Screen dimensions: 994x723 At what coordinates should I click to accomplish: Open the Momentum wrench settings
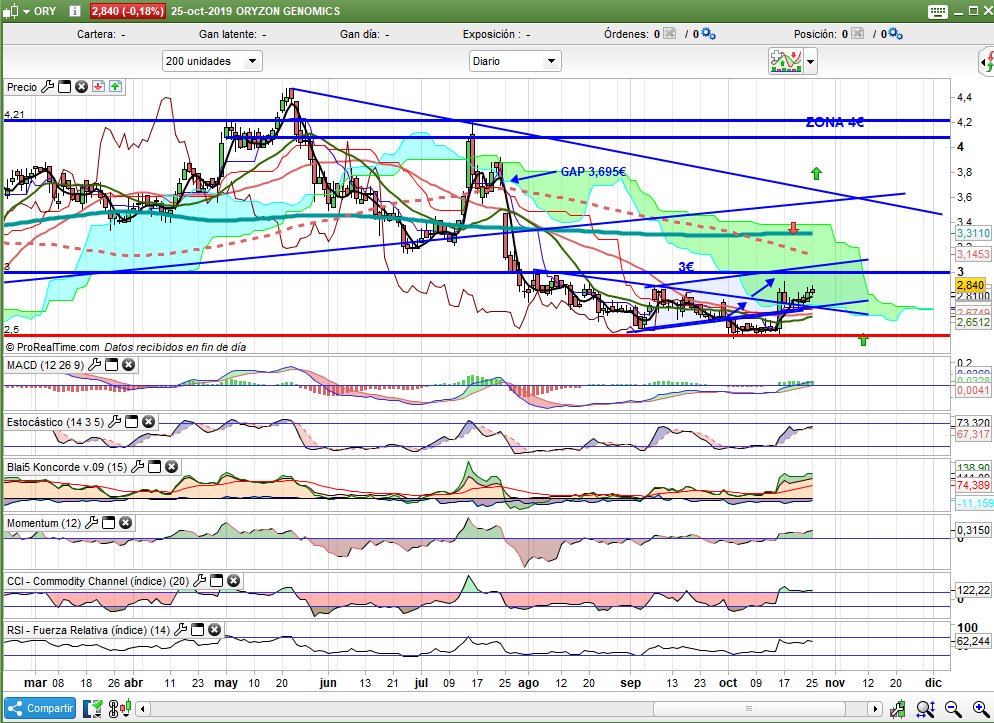92,522
